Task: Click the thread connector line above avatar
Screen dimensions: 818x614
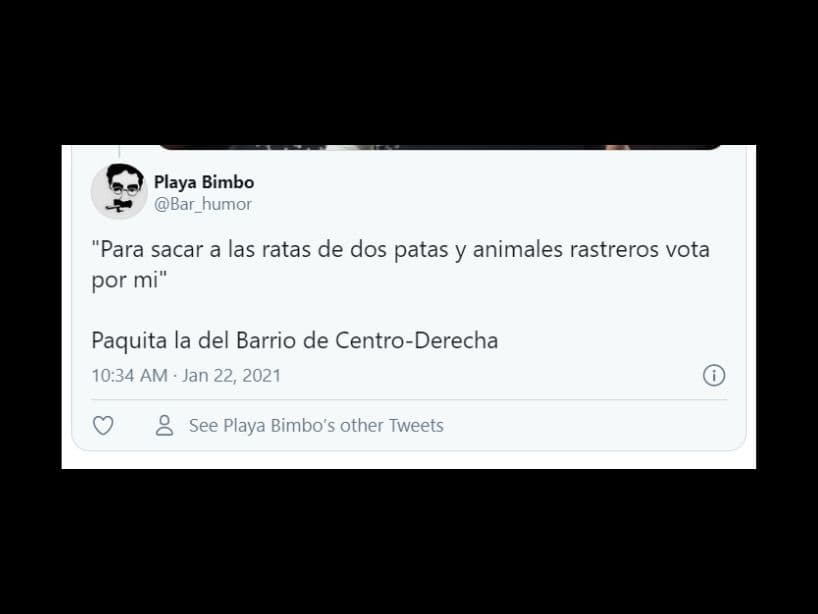Action: pyautogui.click(x=119, y=152)
